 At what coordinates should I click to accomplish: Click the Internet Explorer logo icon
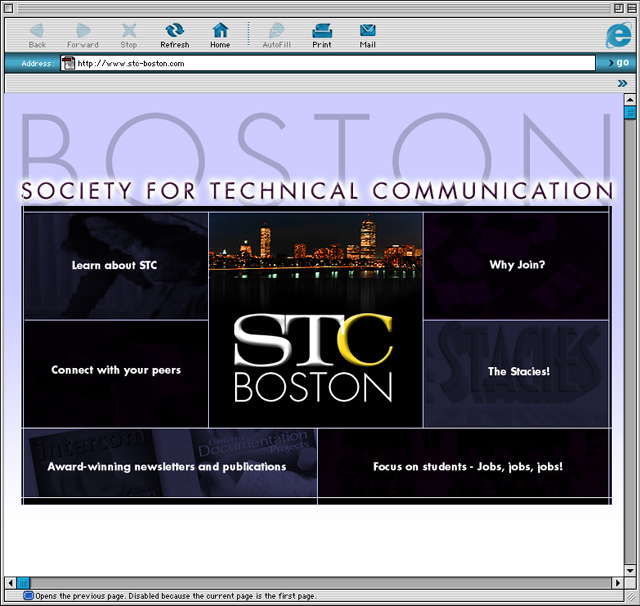[x=618, y=36]
